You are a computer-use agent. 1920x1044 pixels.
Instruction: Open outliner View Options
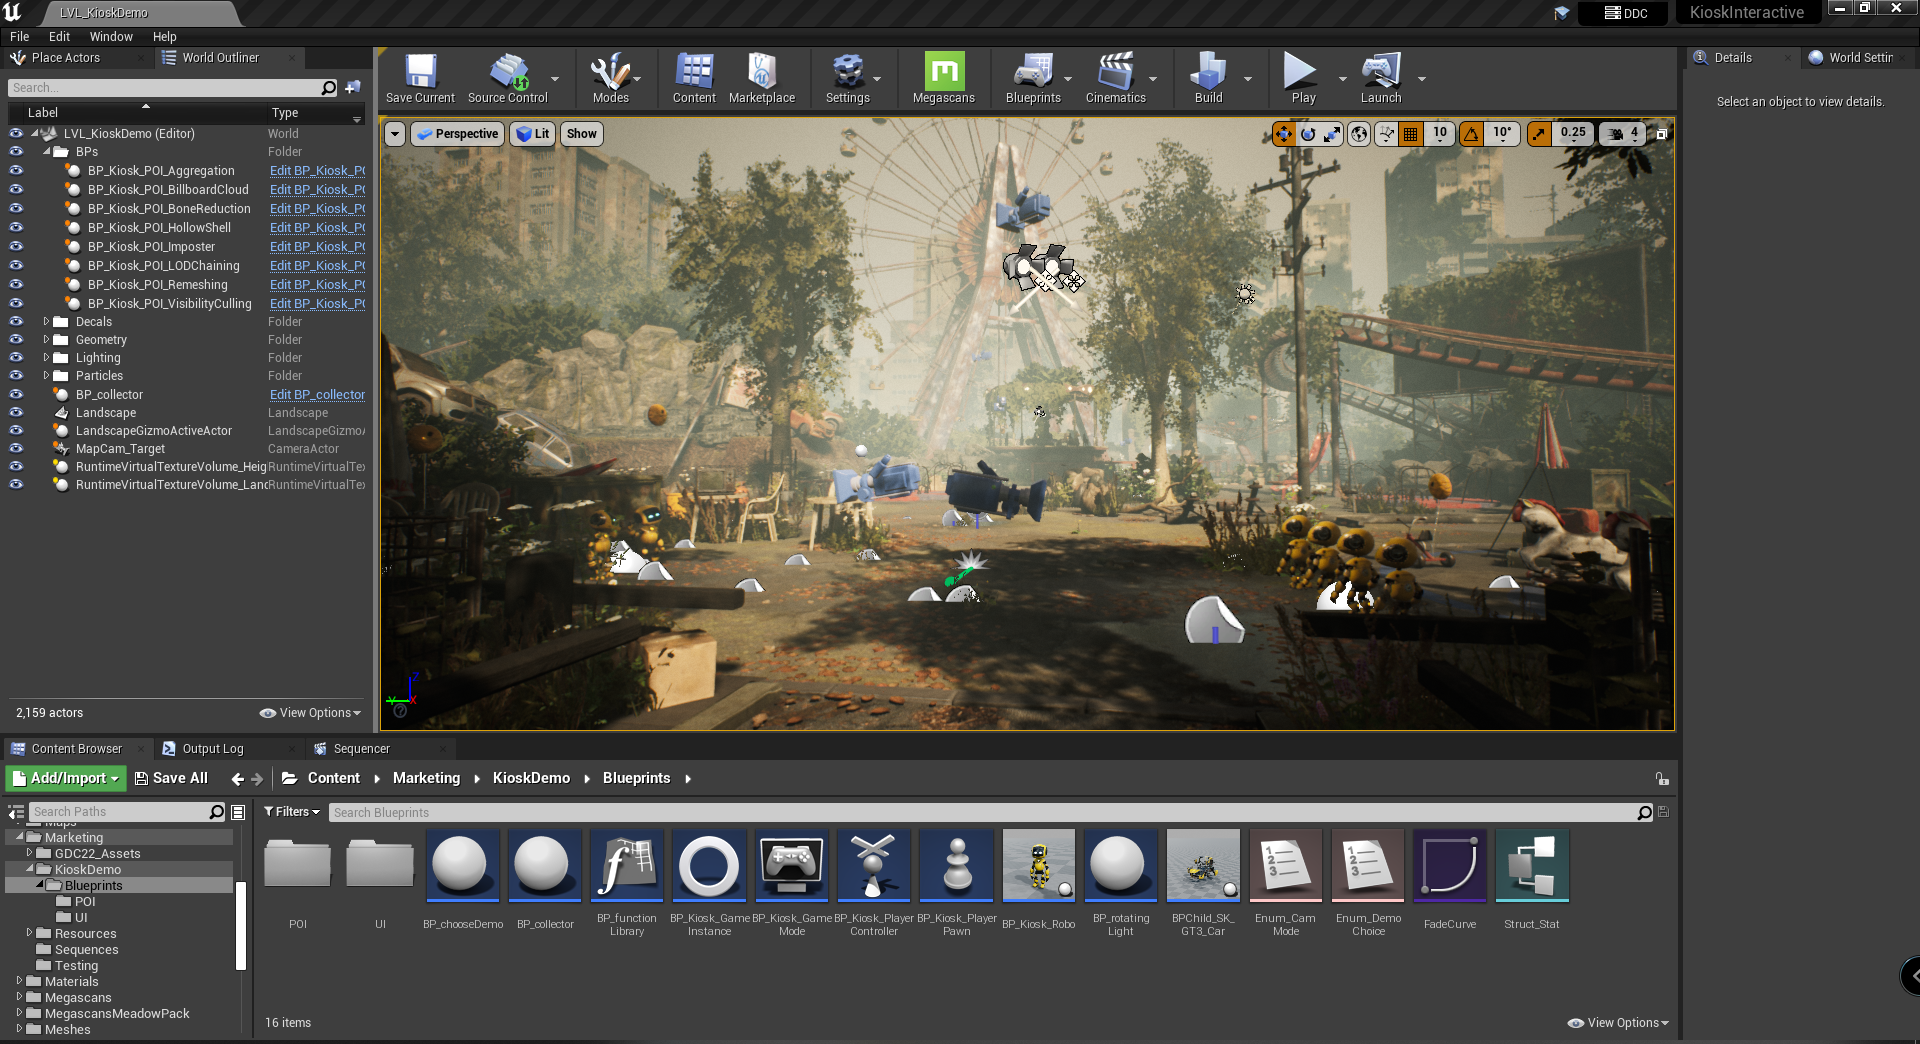(x=311, y=713)
